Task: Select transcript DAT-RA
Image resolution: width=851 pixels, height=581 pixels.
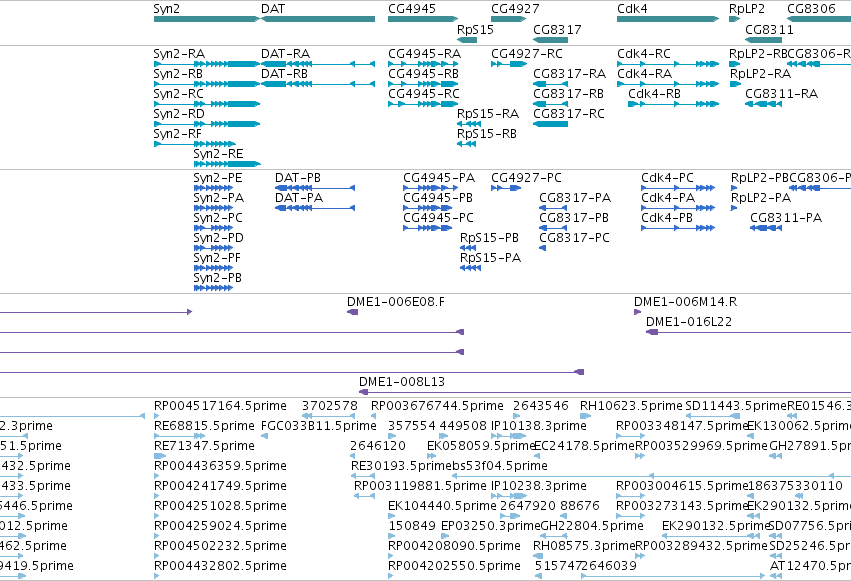Action: (318, 64)
